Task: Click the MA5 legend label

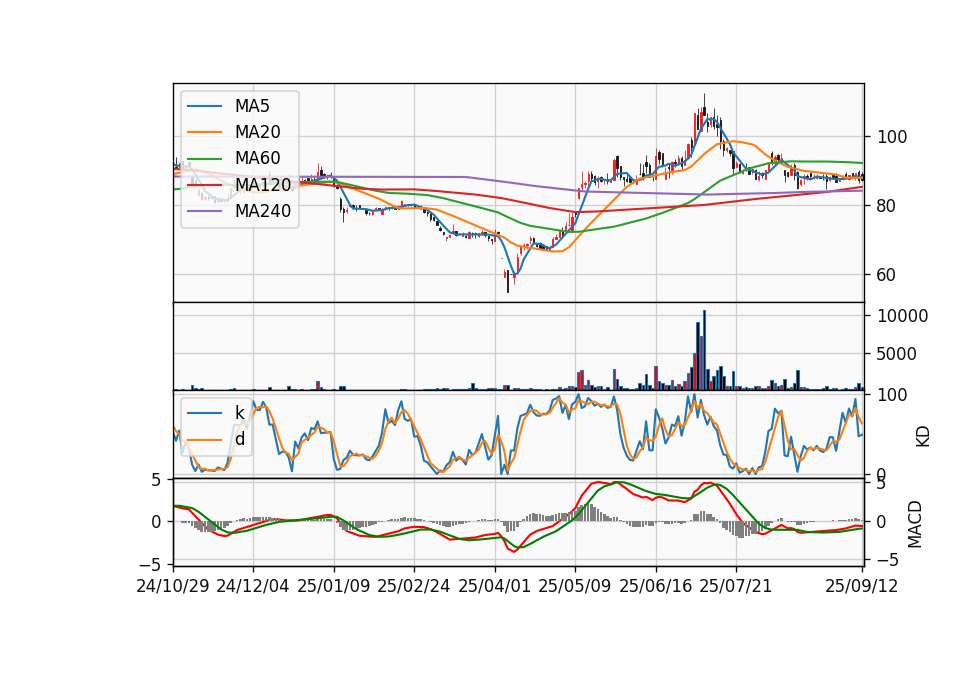Action: (x=252, y=106)
